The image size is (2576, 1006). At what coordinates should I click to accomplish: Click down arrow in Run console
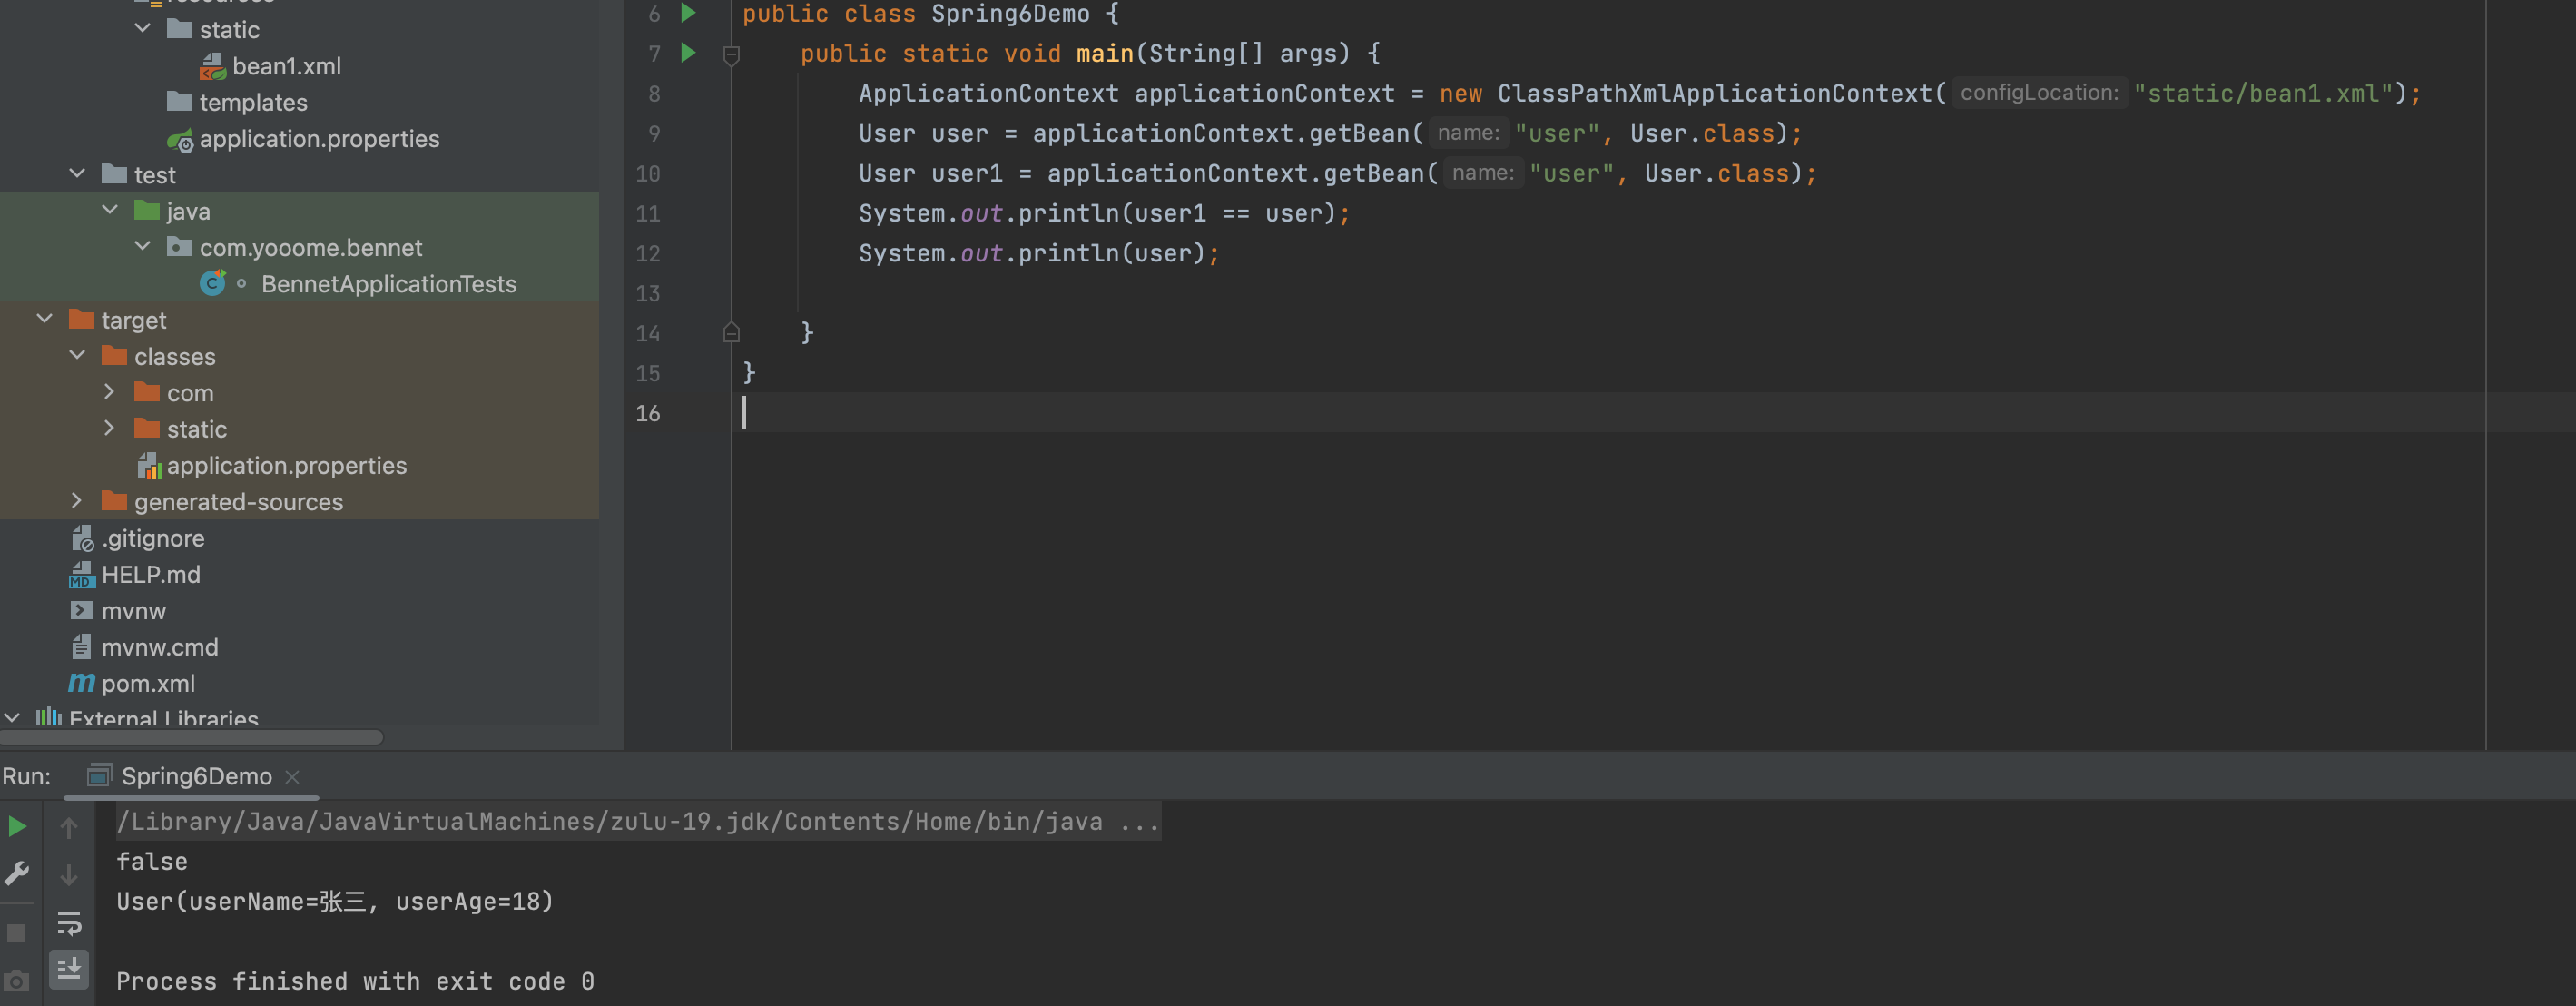69,875
